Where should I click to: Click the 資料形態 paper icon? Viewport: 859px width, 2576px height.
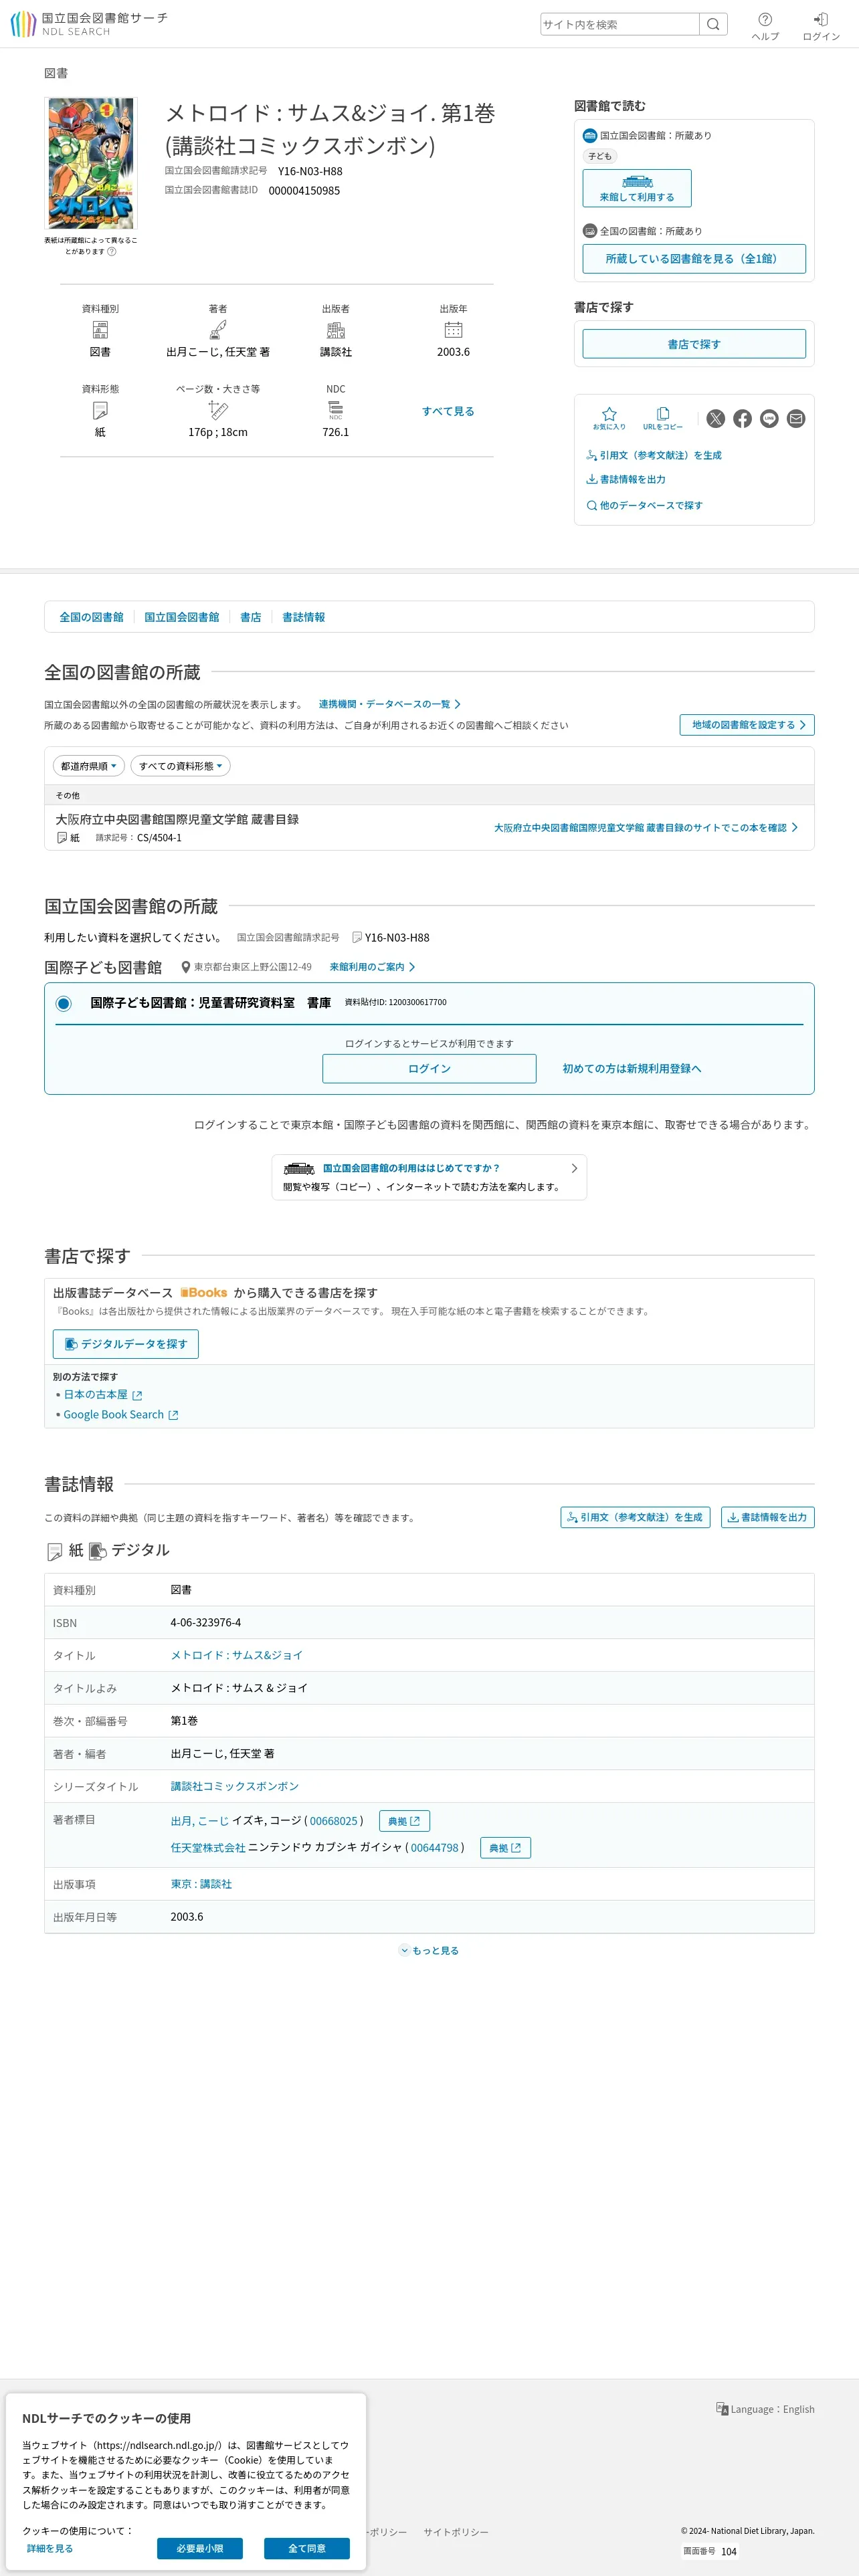point(100,410)
